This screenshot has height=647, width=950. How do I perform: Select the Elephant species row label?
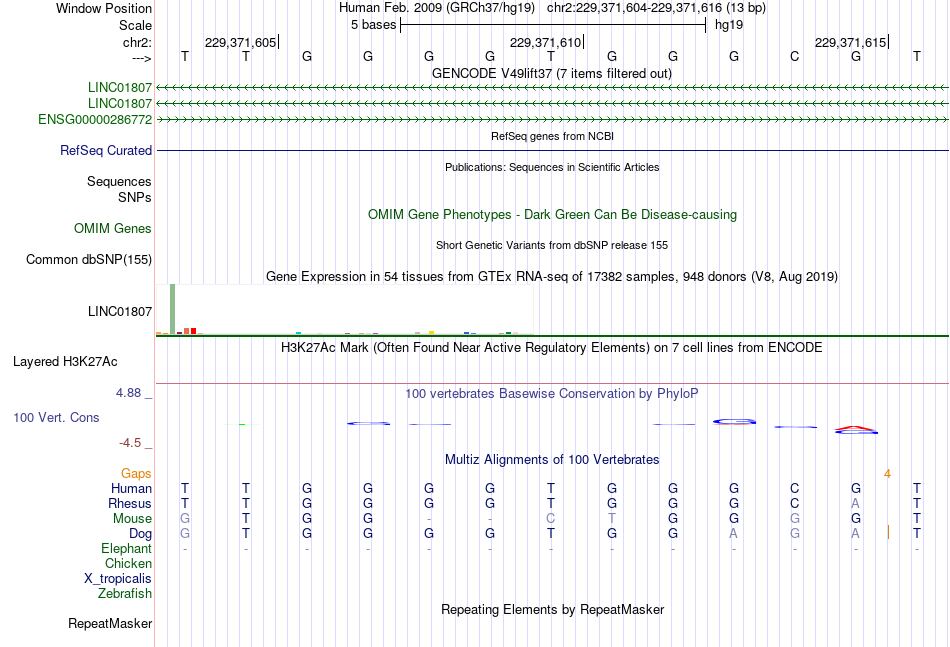[x=127, y=548]
